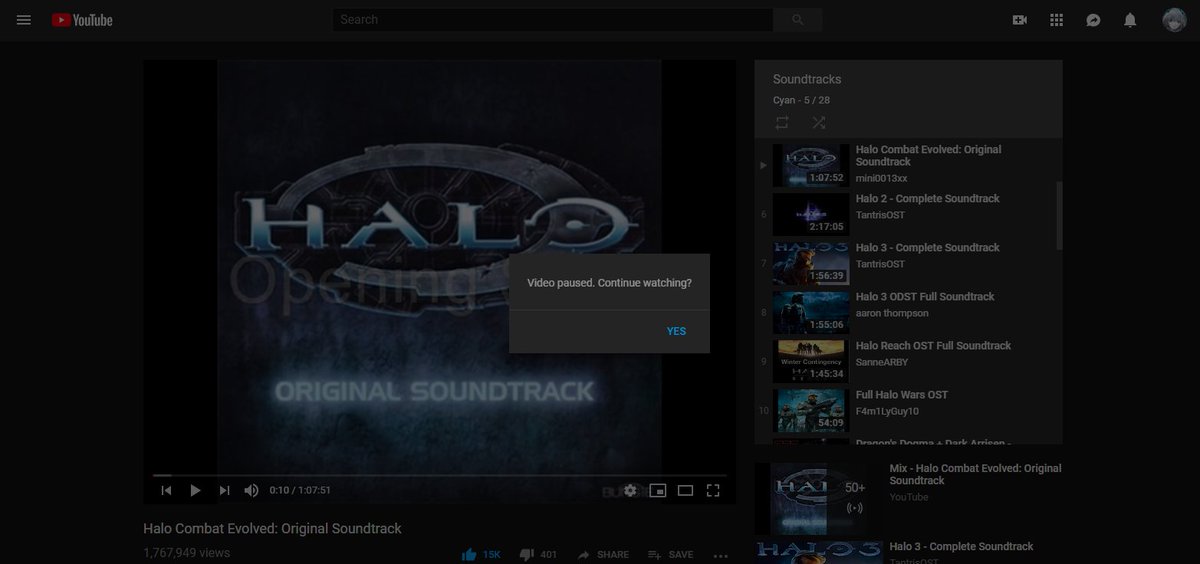Click the search magnifier button

pyautogui.click(x=798, y=20)
